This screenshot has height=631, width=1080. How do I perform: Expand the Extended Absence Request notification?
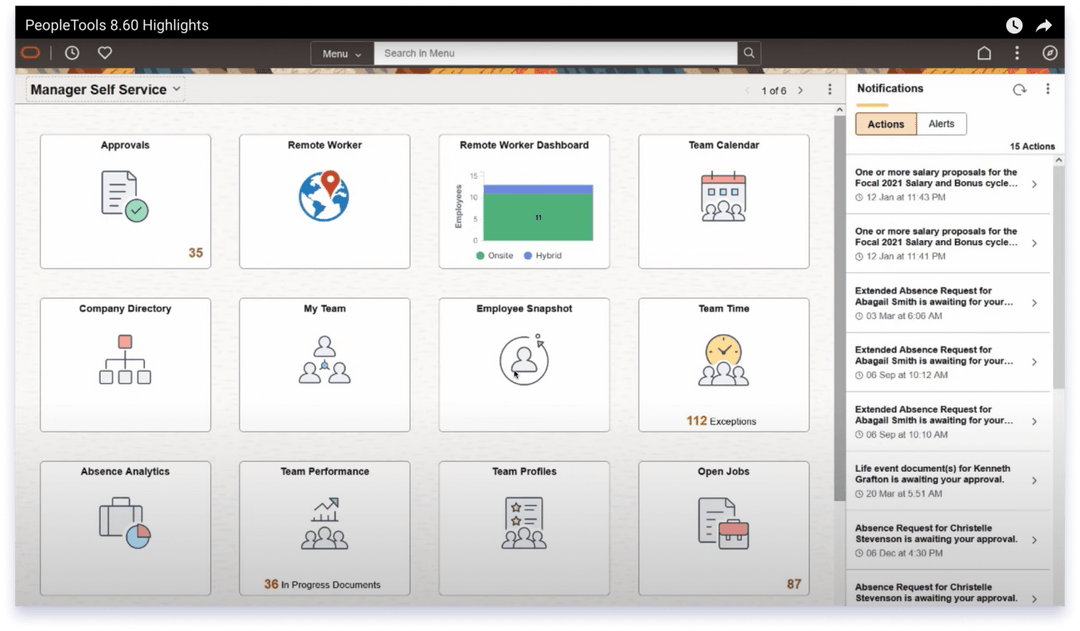(947, 303)
